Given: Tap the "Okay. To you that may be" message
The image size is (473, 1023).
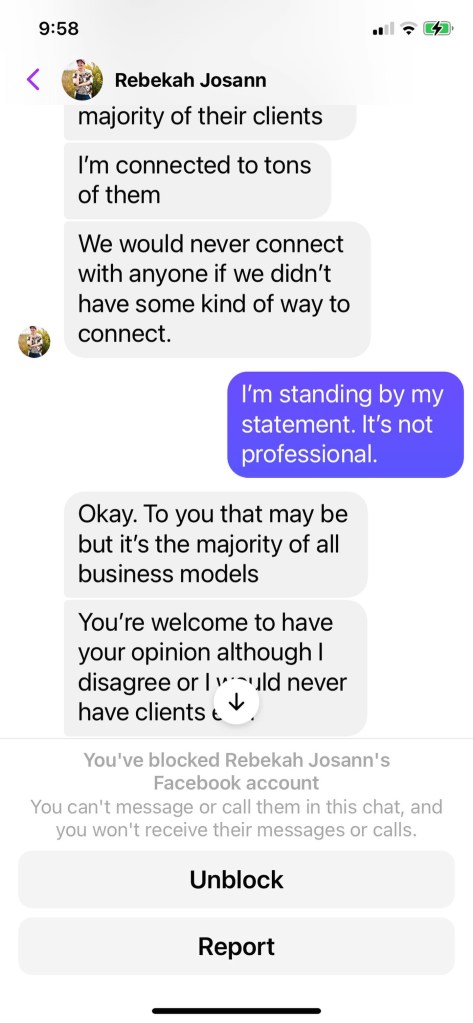Looking at the screenshot, I should tap(216, 544).
